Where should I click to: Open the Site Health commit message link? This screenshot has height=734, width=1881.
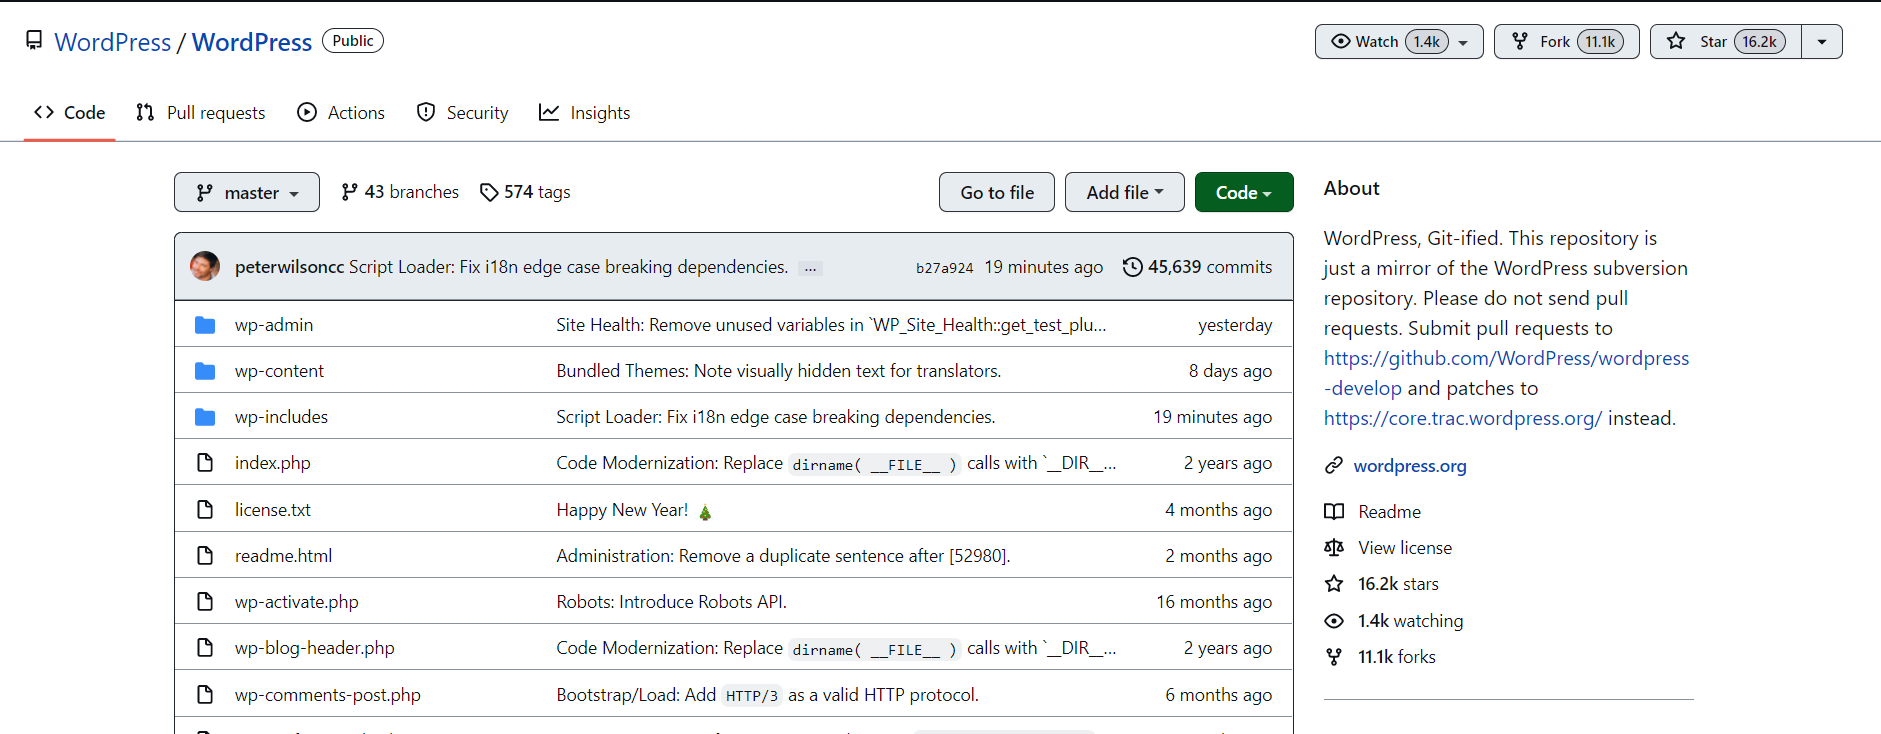coord(831,325)
